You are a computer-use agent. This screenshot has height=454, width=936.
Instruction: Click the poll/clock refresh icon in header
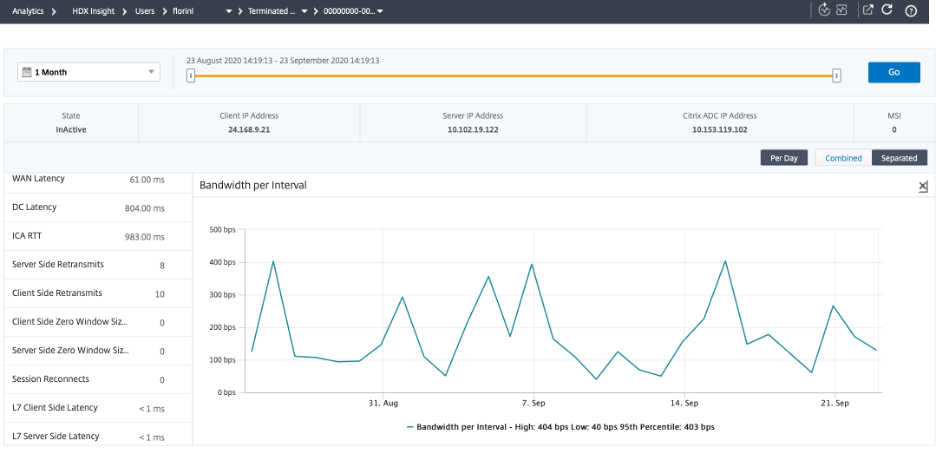point(823,10)
